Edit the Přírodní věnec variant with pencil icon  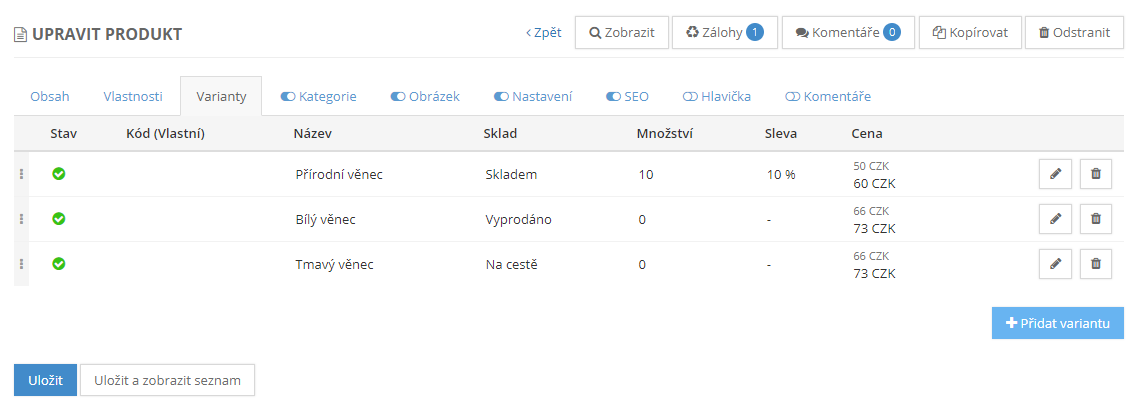click(1055, 174)
